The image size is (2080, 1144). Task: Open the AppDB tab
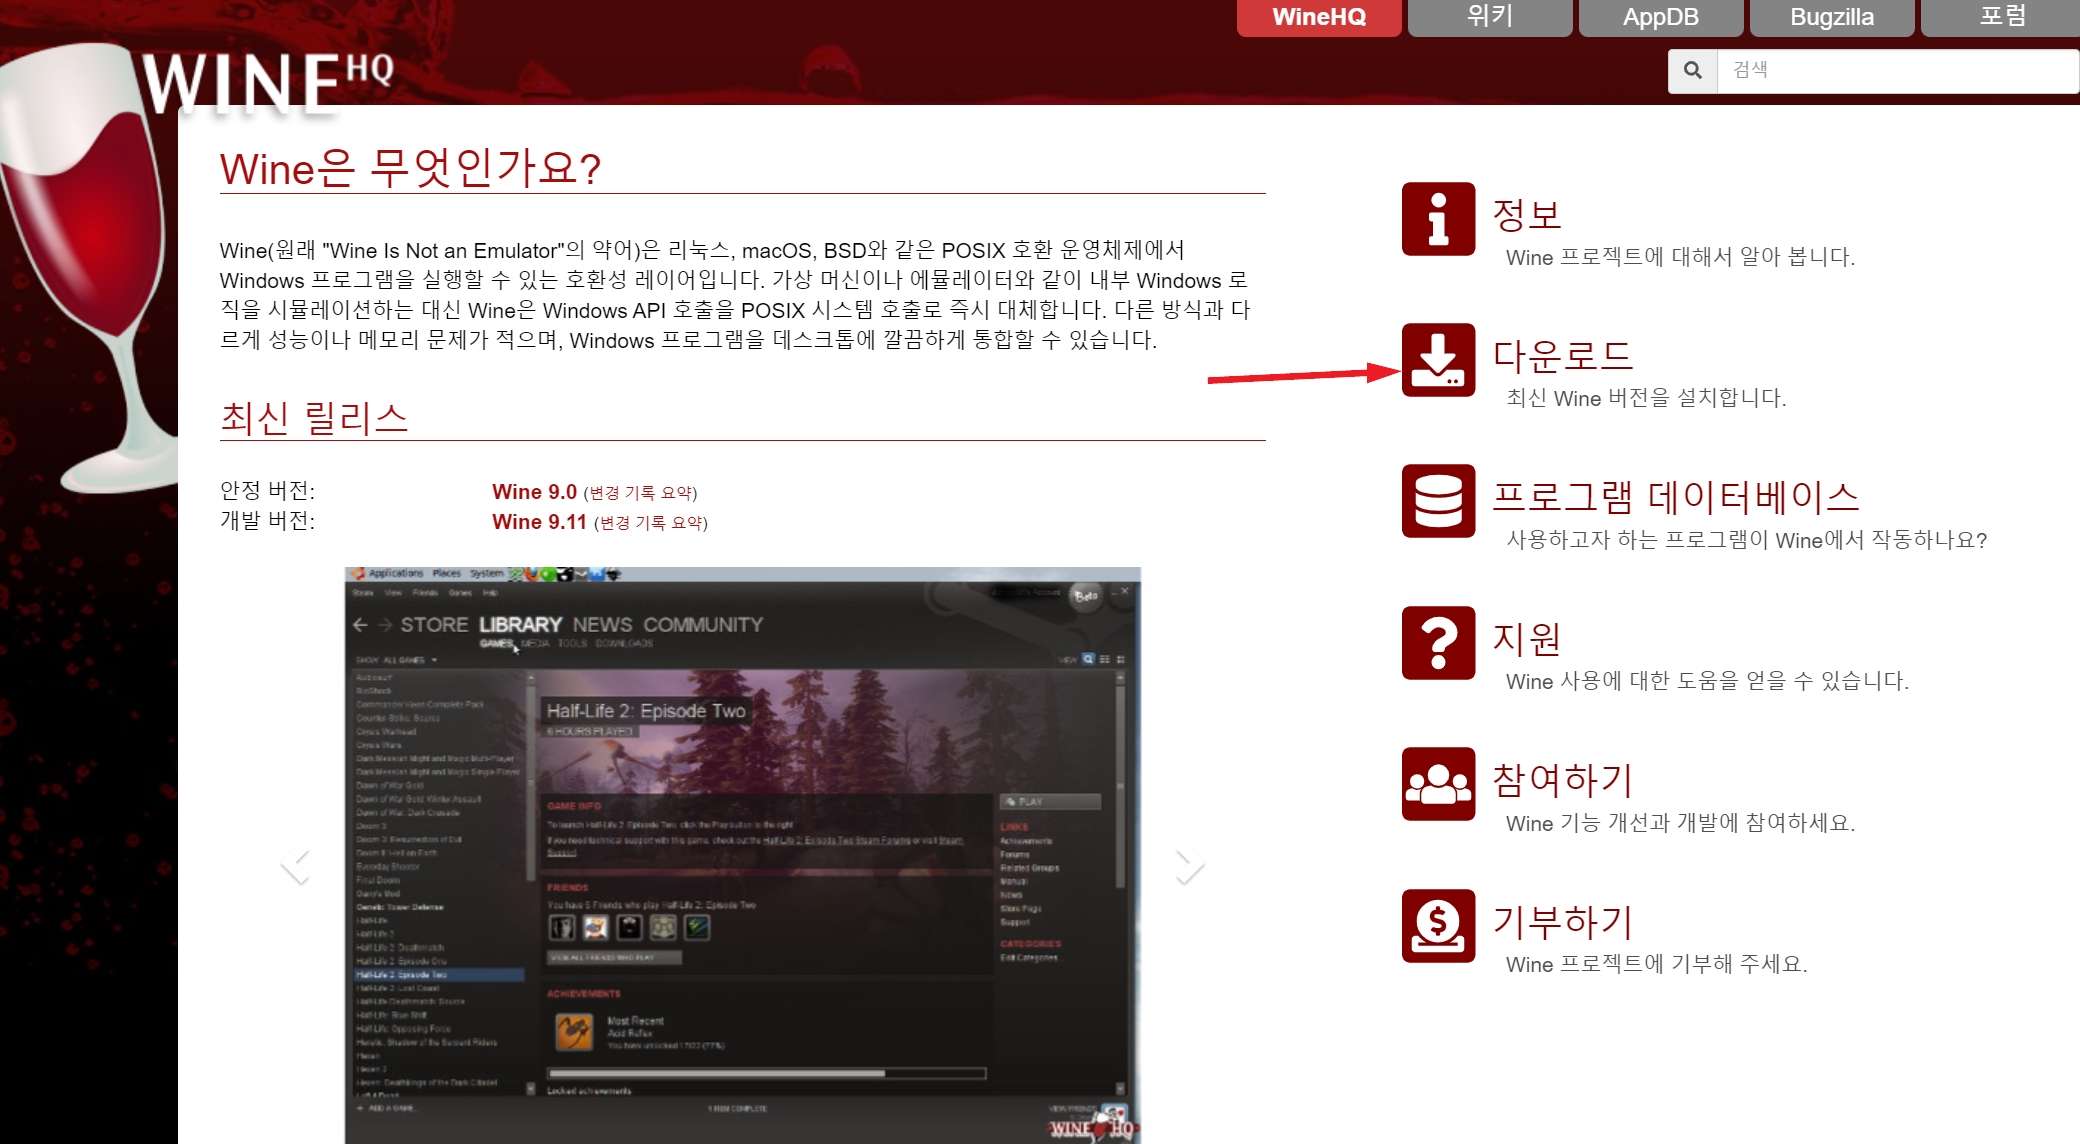click(x=1661, y=17)
